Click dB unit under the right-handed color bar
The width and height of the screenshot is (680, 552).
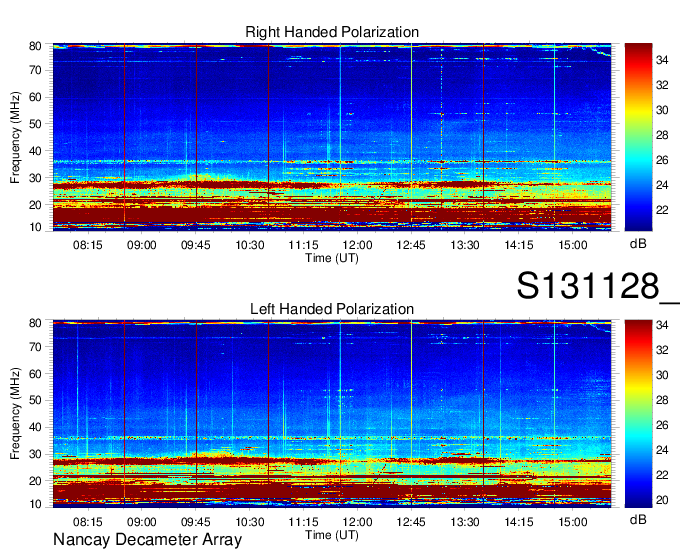point(638,244)
